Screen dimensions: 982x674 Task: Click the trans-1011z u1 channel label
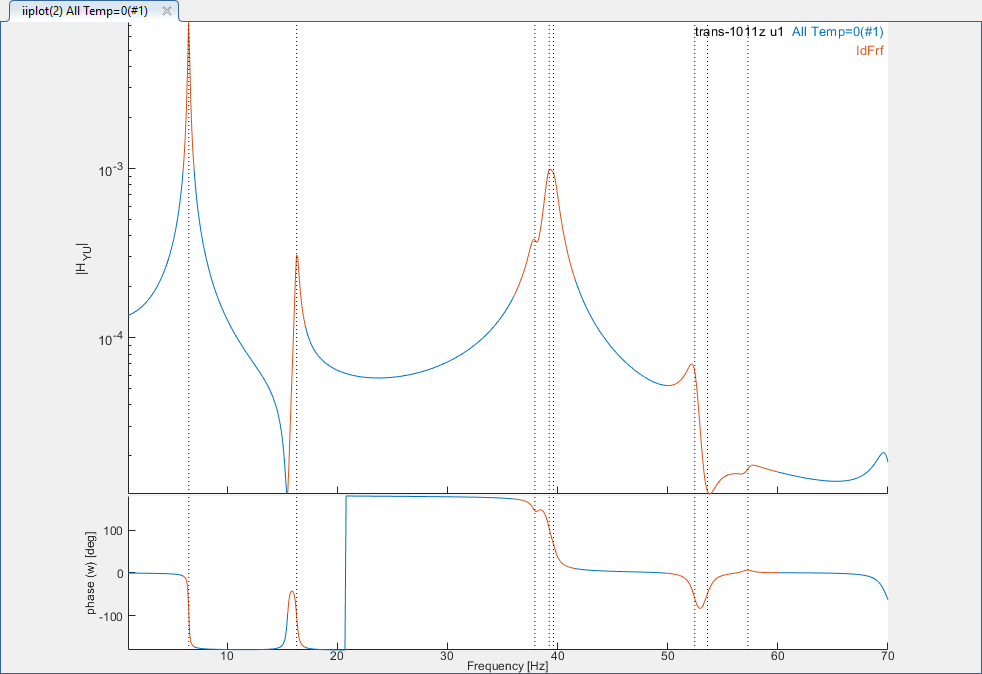pyautogui.click(x=738, y=32)
